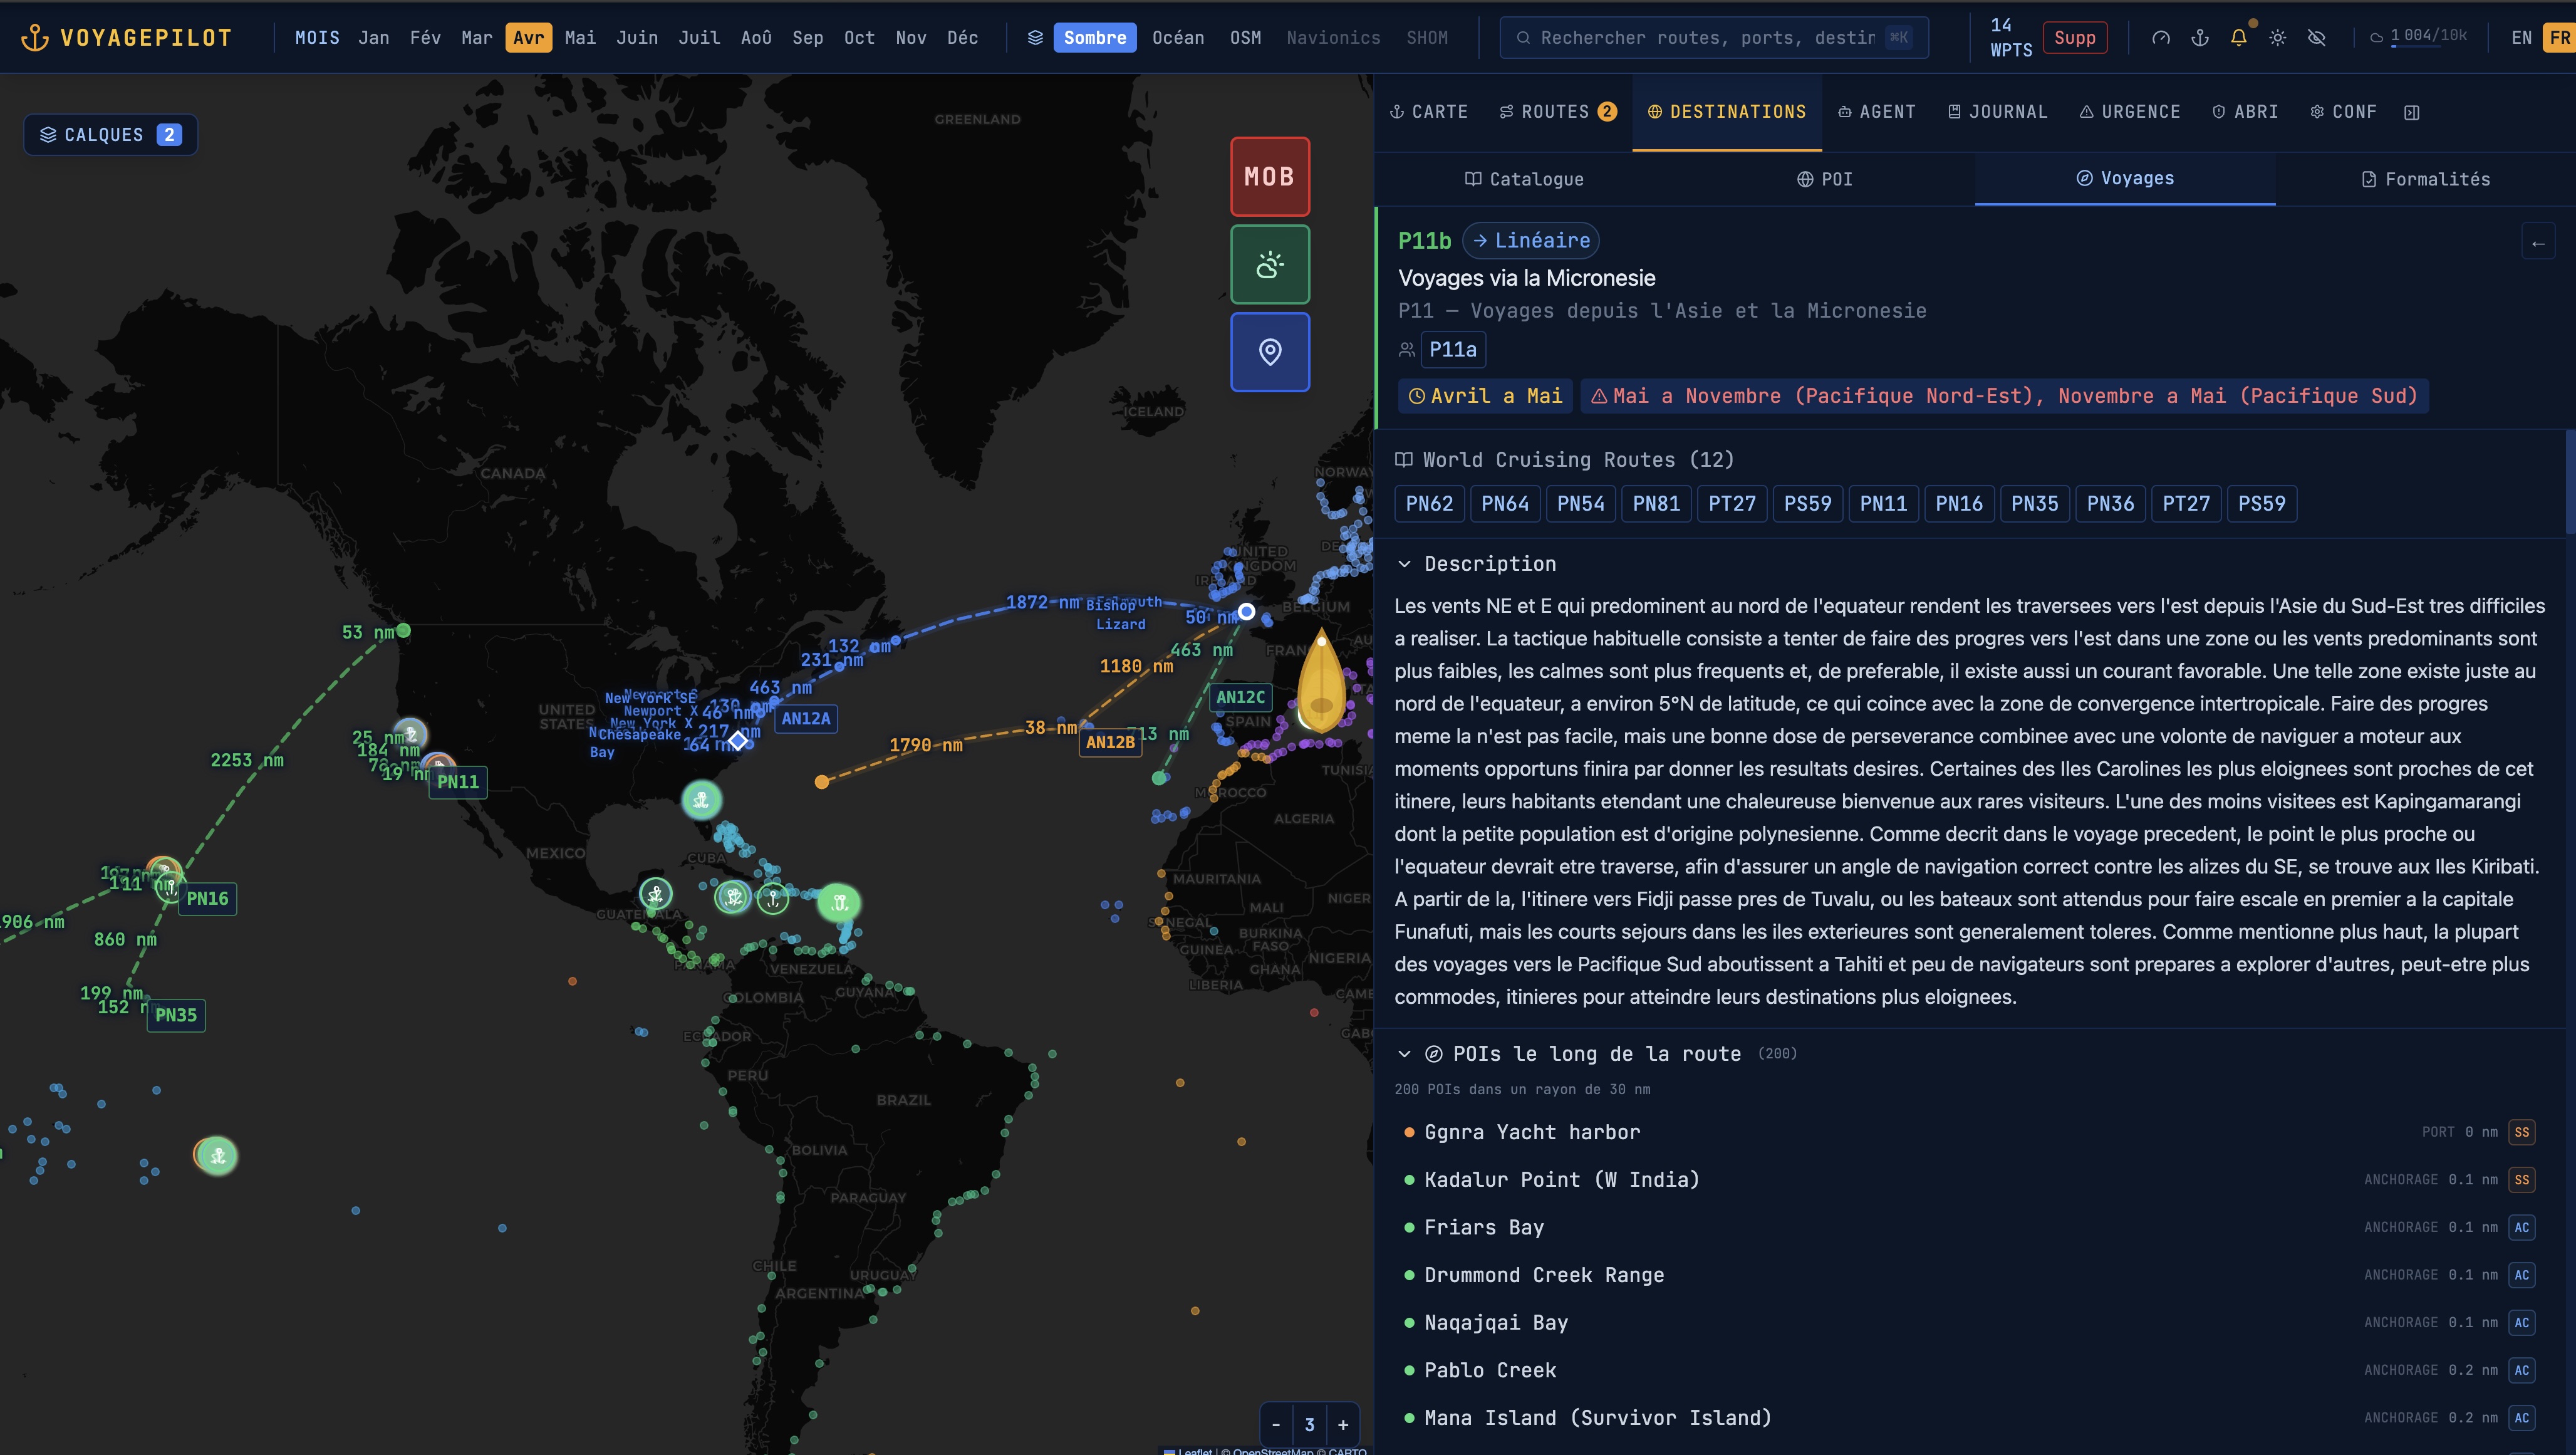
Task: Open the speed gauge icon in top bar
Action: point(2160,38)
